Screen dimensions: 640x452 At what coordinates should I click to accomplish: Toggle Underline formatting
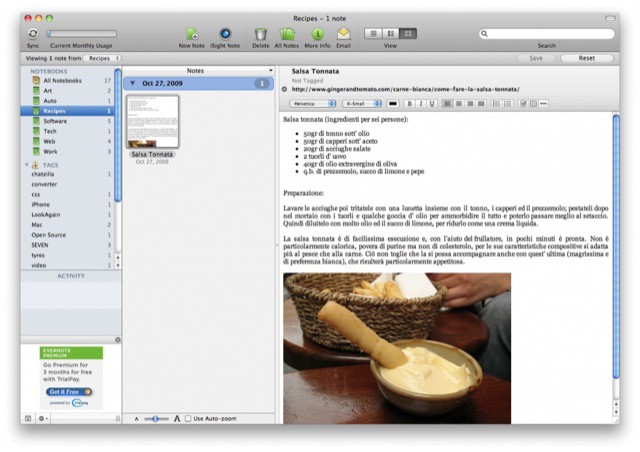(432, 104)
